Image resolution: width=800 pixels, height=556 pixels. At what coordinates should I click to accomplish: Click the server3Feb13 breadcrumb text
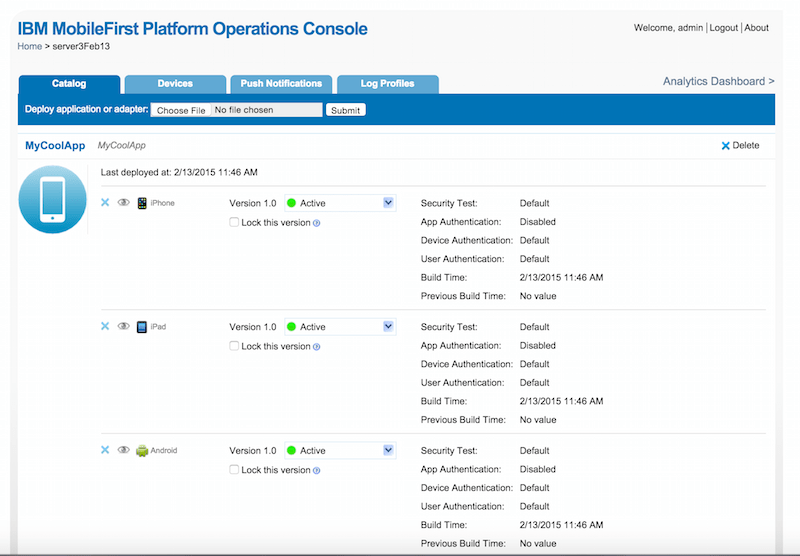click(81, 46)
